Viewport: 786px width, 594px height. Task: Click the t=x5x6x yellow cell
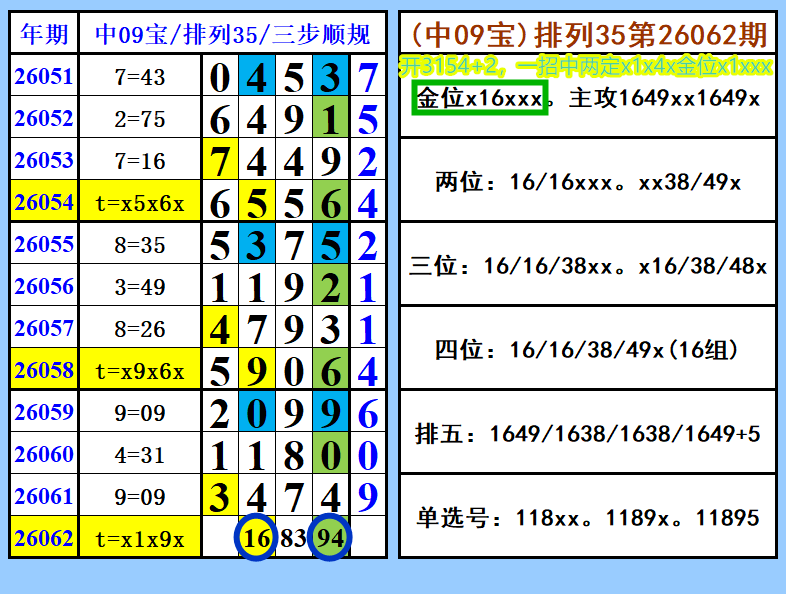click(x=140, y=202)
